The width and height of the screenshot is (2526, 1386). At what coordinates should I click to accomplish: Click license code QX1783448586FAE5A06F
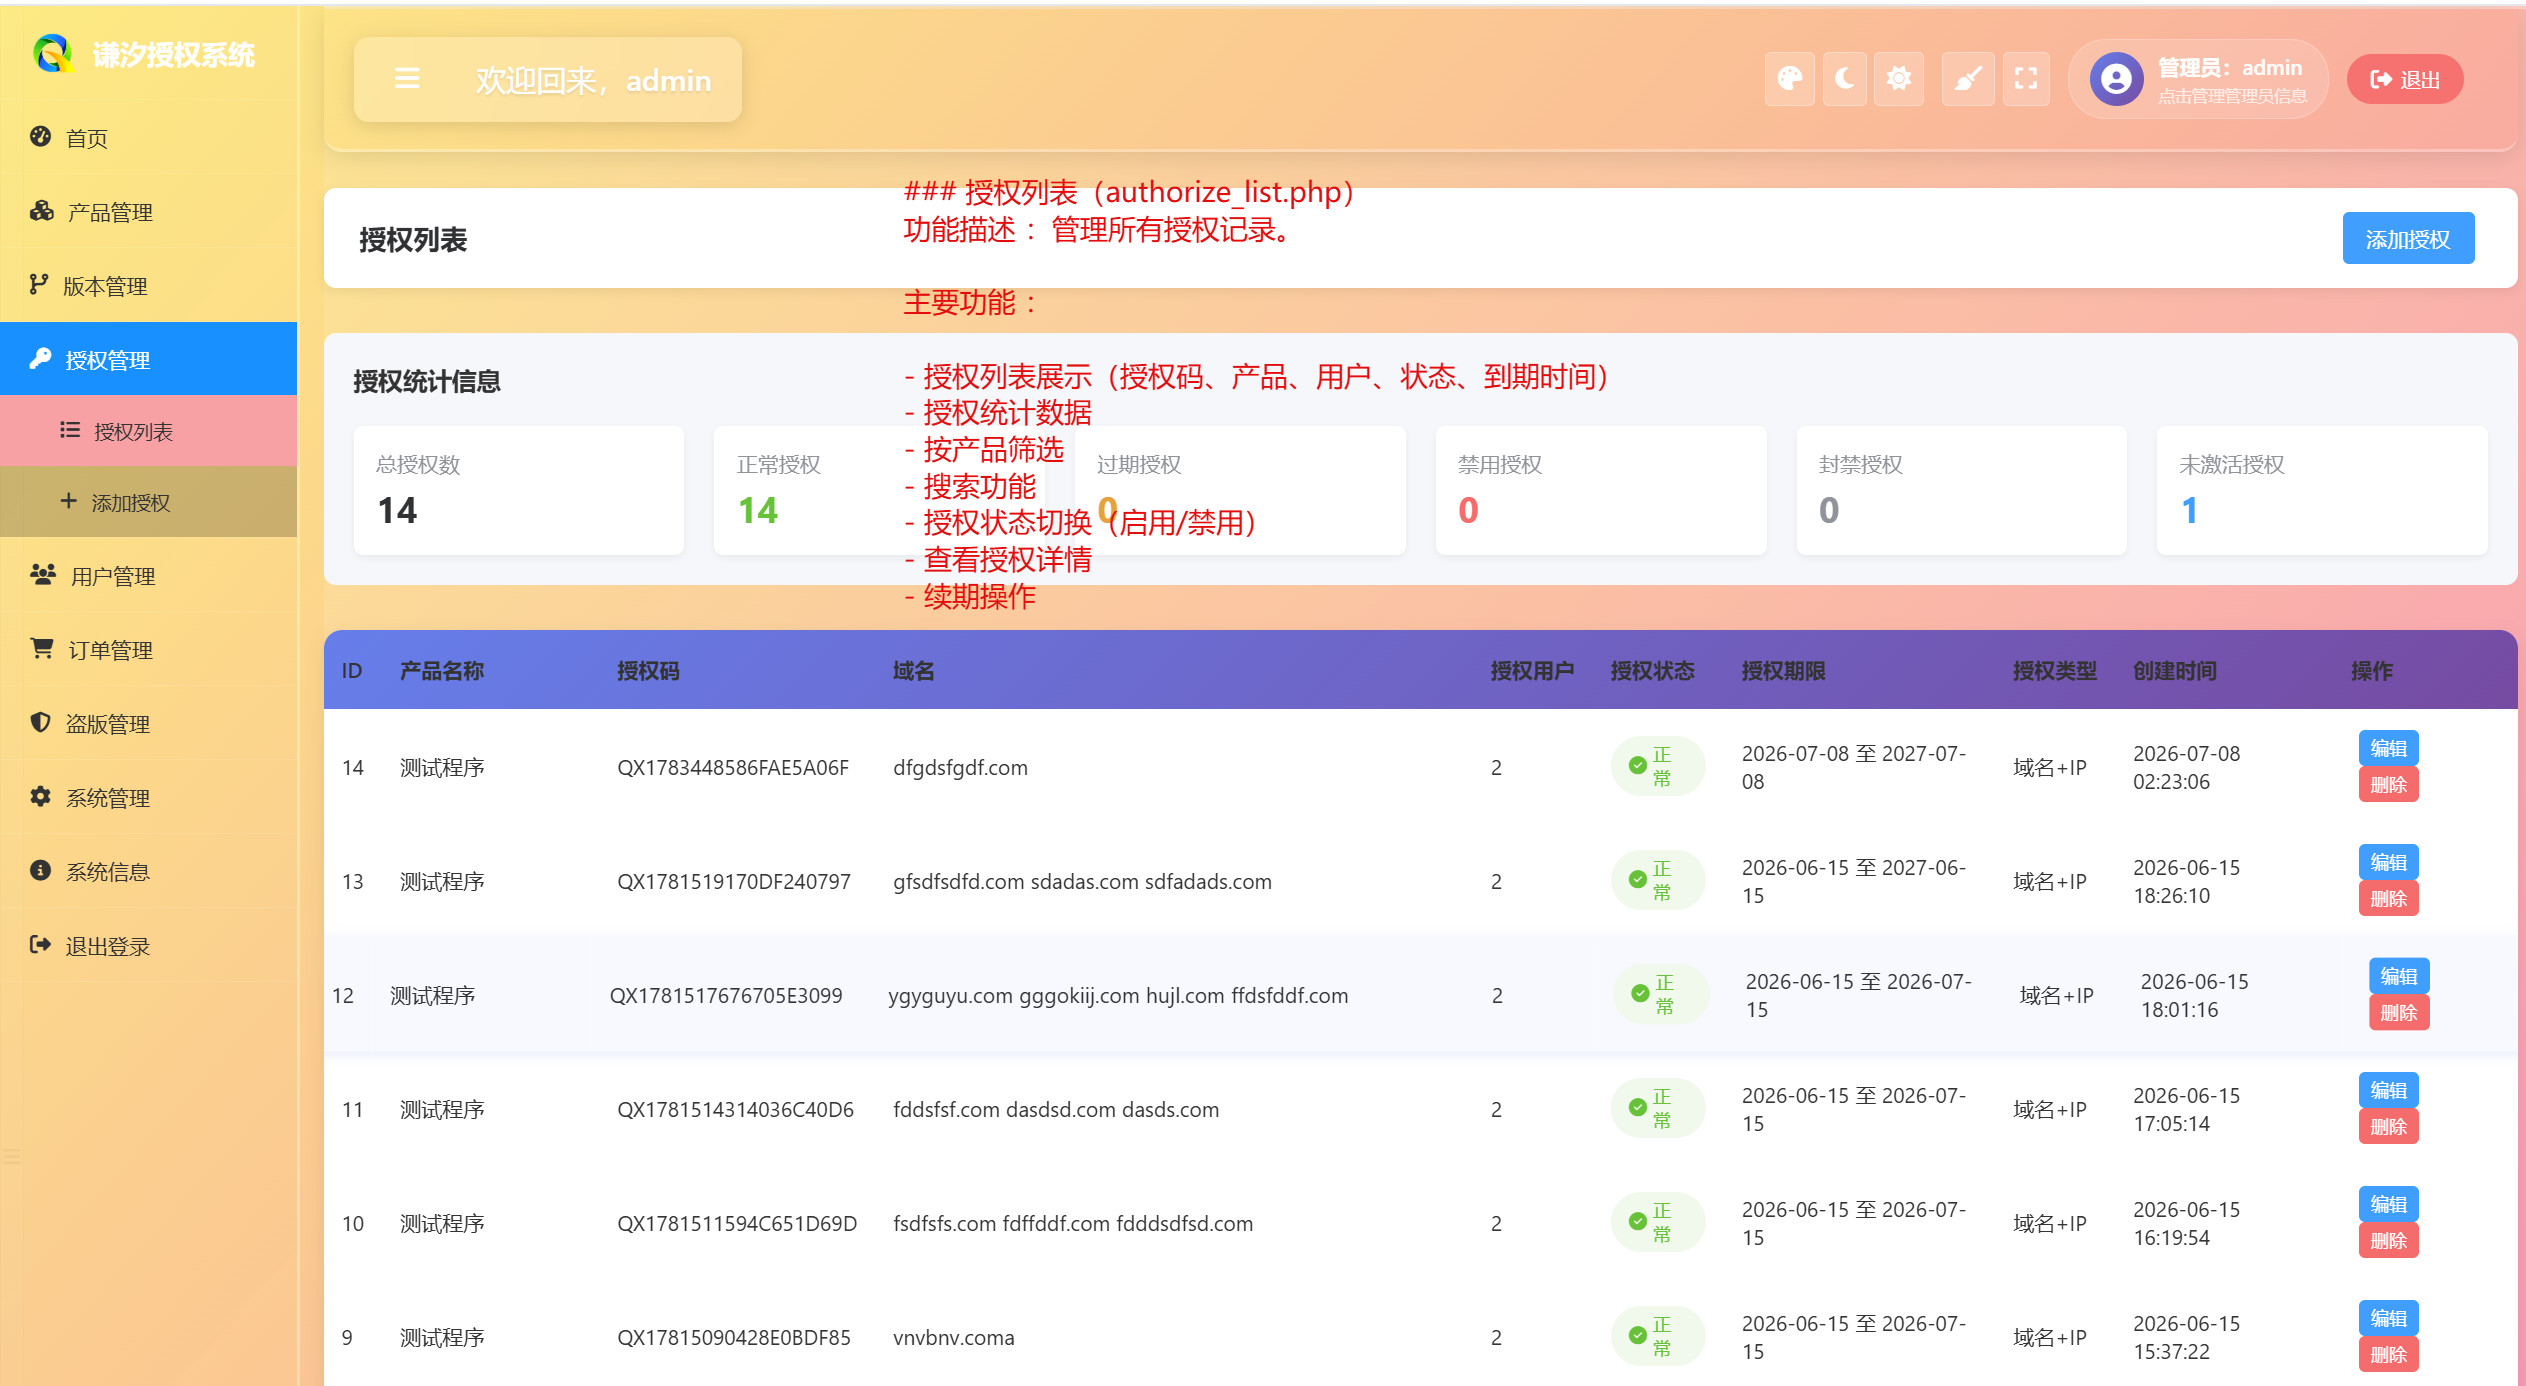click(x=732, y=767)
